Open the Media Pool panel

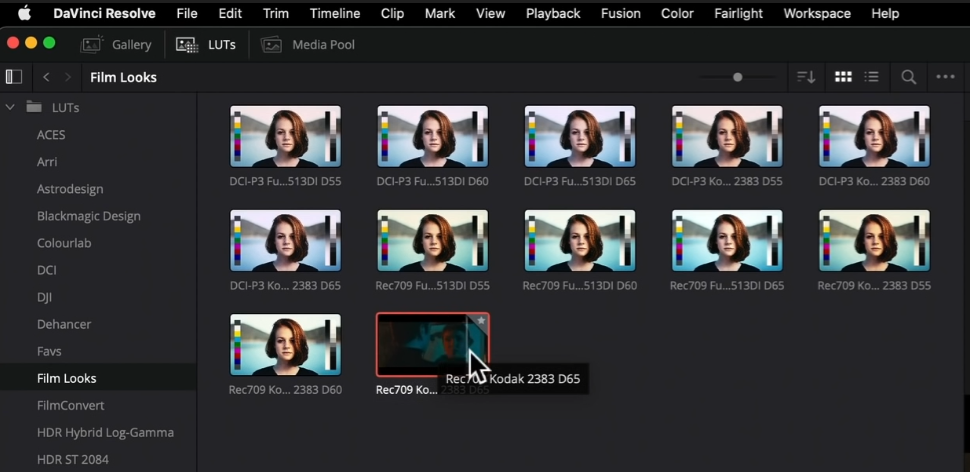tap(307, 45)
